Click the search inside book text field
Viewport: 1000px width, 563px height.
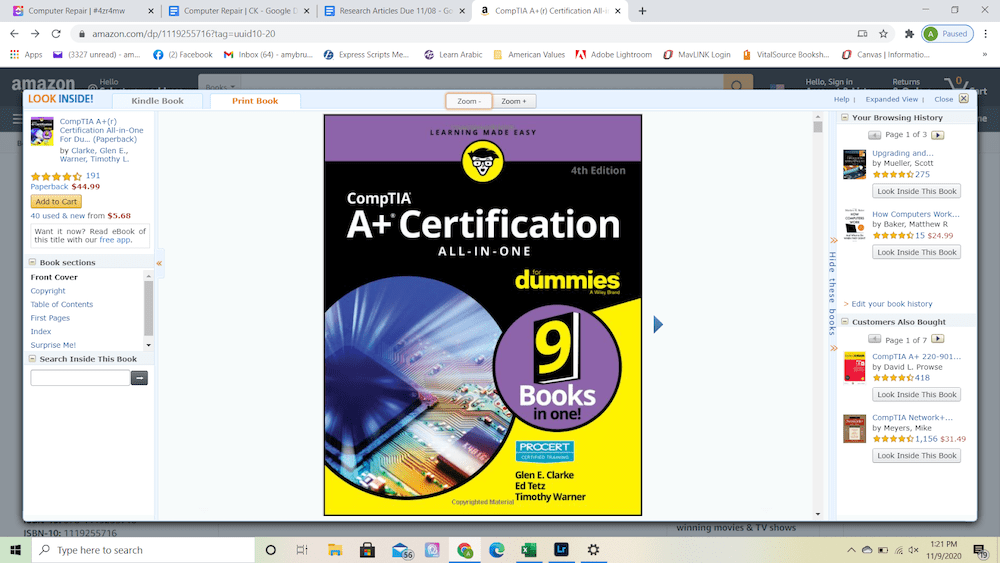[80, 378]
